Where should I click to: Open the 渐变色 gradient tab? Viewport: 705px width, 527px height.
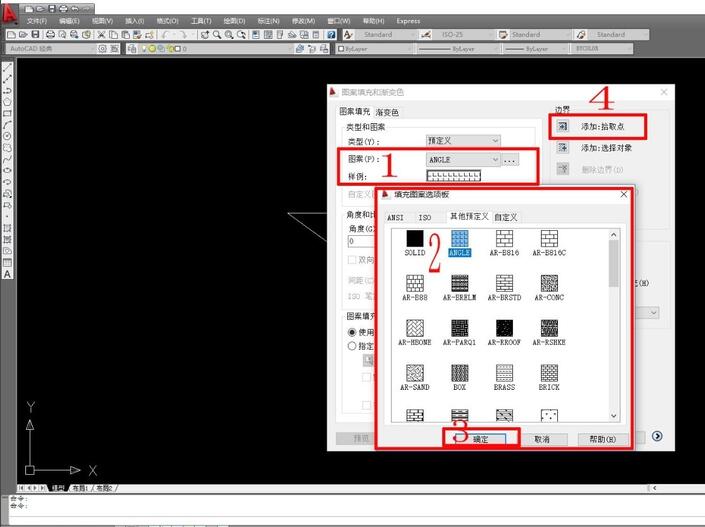[x=387, y=112]
